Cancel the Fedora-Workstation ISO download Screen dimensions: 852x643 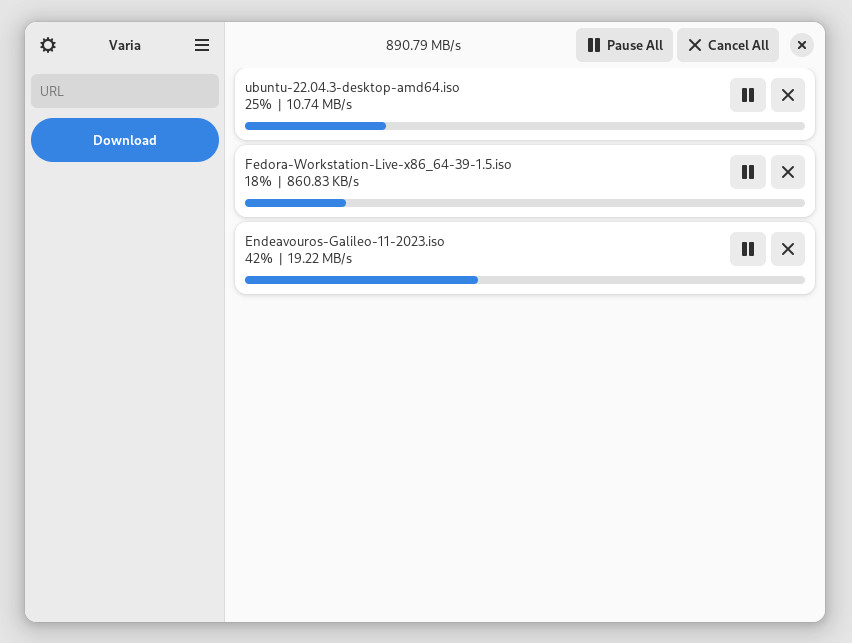[788, 172]
